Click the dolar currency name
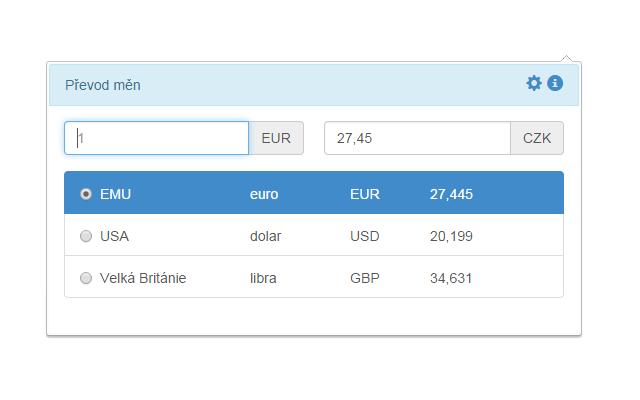Viewport: 640px width, 400px height. click(266, 236)
